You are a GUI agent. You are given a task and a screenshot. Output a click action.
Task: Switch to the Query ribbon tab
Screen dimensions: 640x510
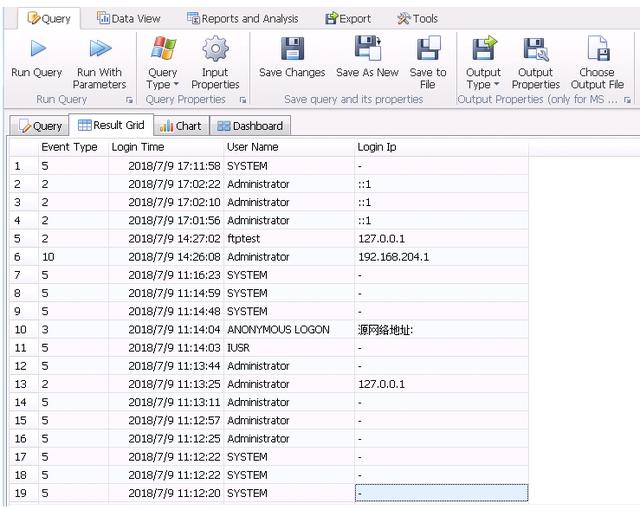click(49, 19)
